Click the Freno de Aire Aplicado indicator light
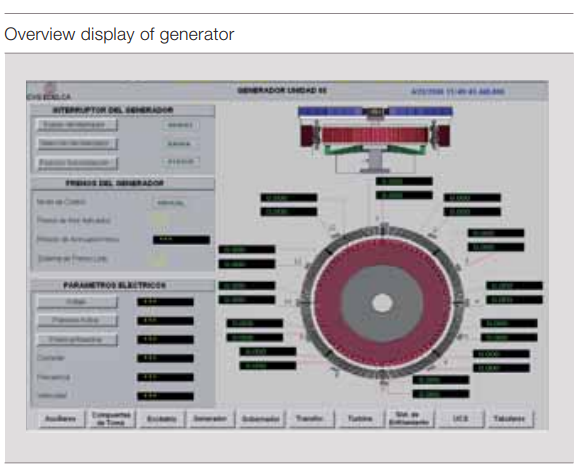Image resolution: width=587 pixels, height=473 pixels. [159, 219]
